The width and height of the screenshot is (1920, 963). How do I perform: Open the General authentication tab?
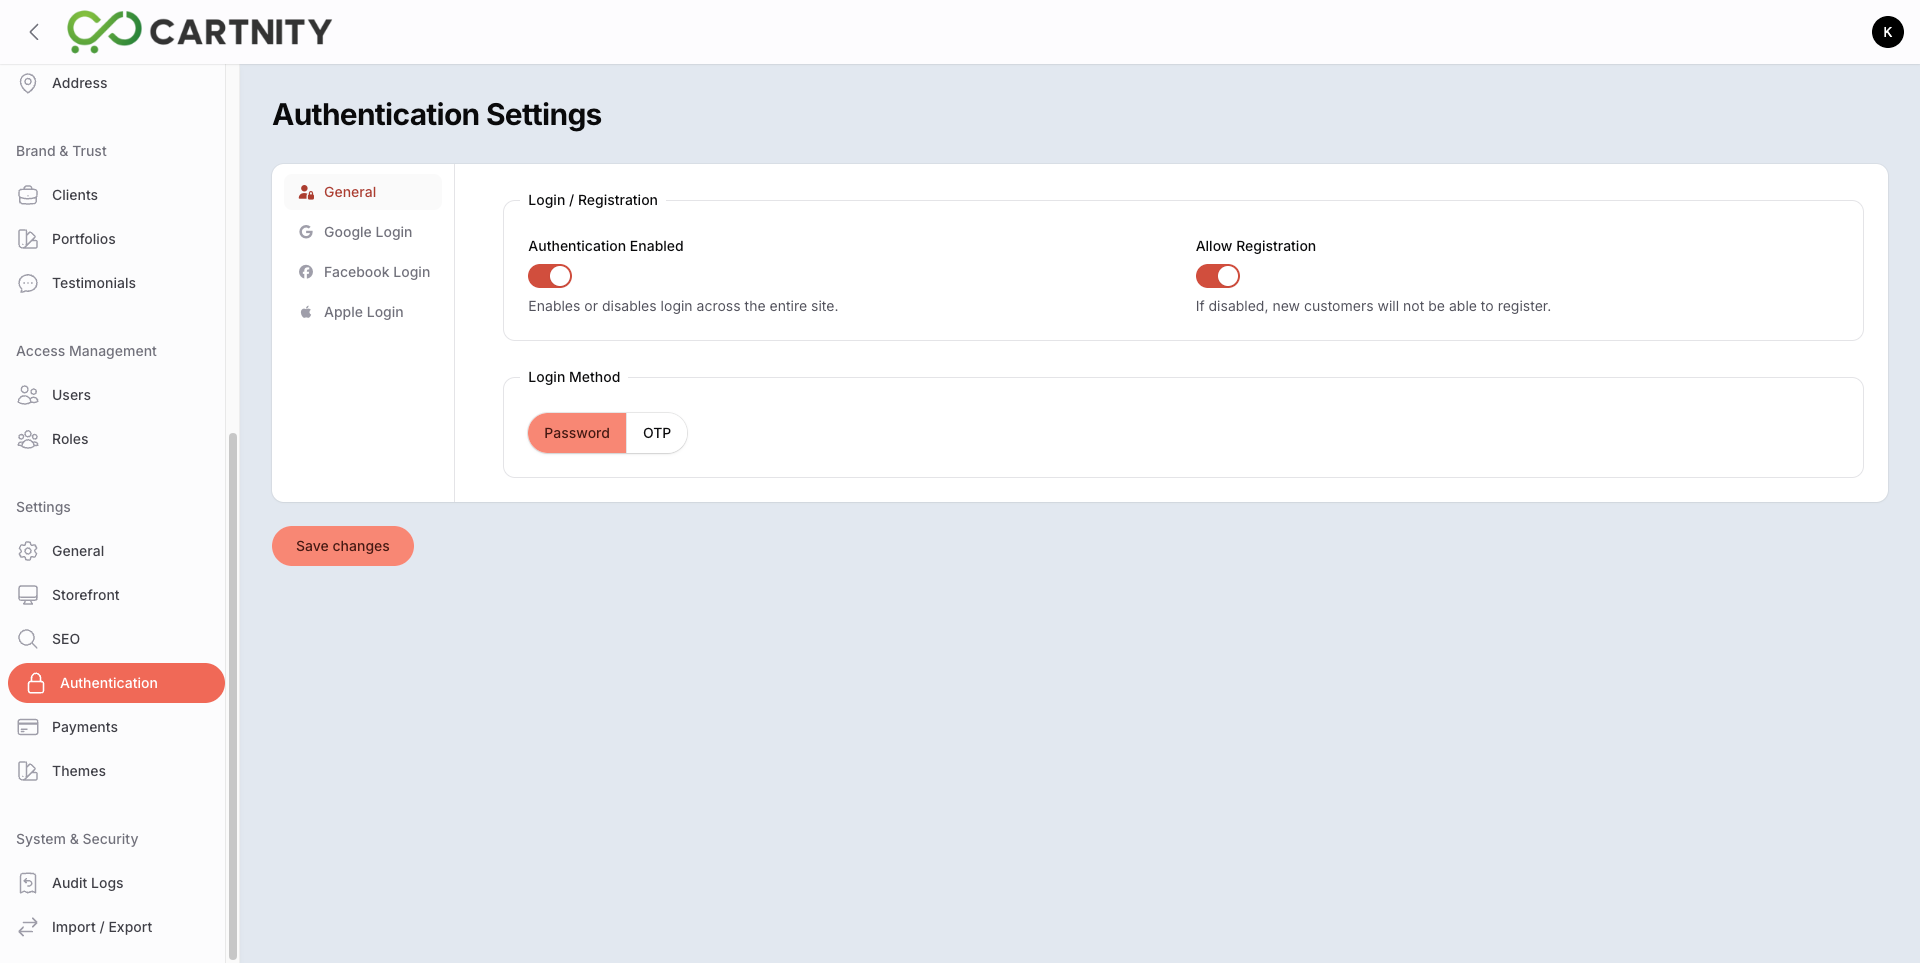(x=363, y=192)
